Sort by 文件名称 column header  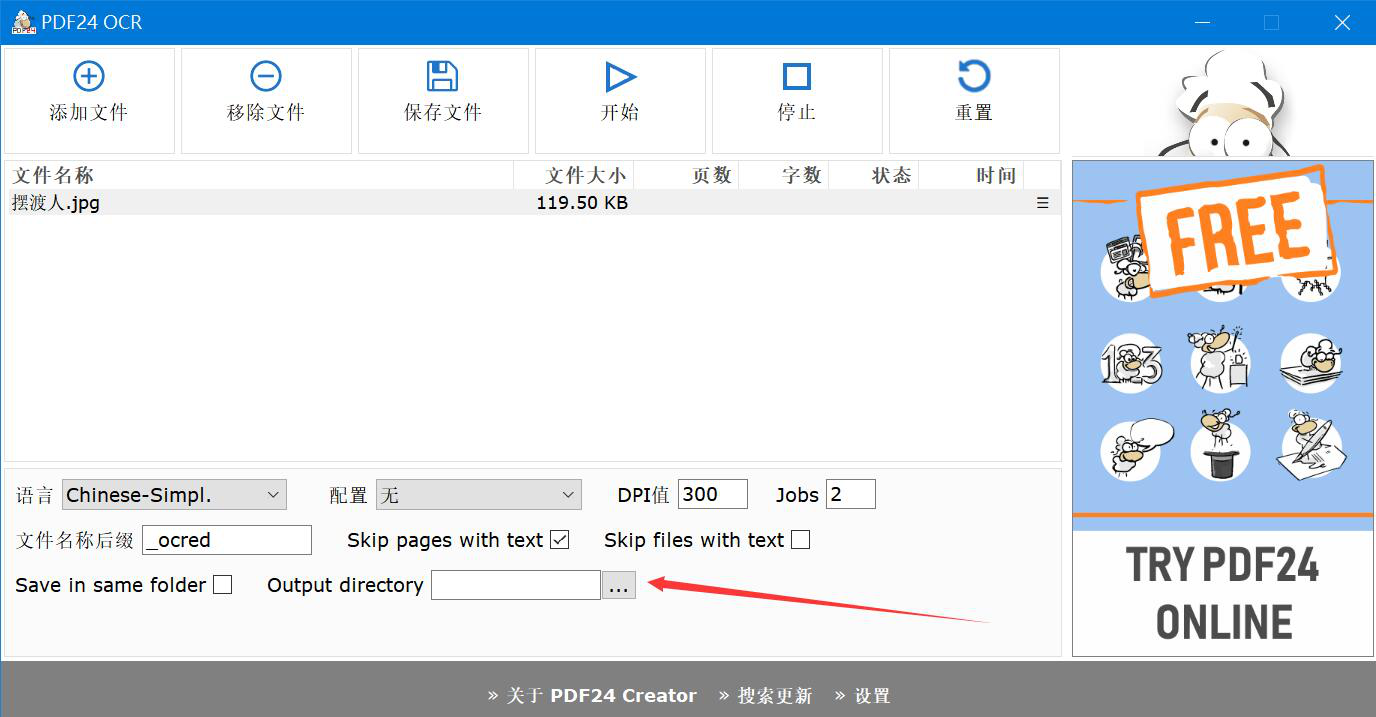(259, 176)
